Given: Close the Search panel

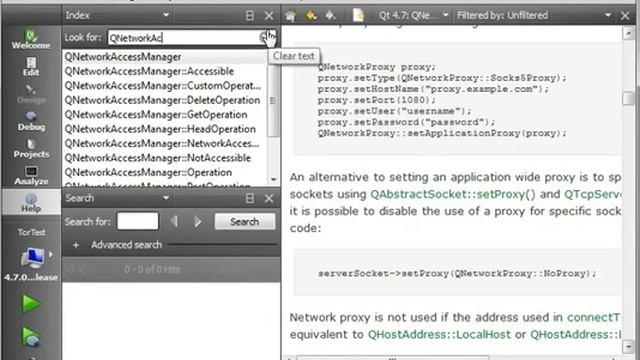Looking at the screenshot, I should pos(269,198).
